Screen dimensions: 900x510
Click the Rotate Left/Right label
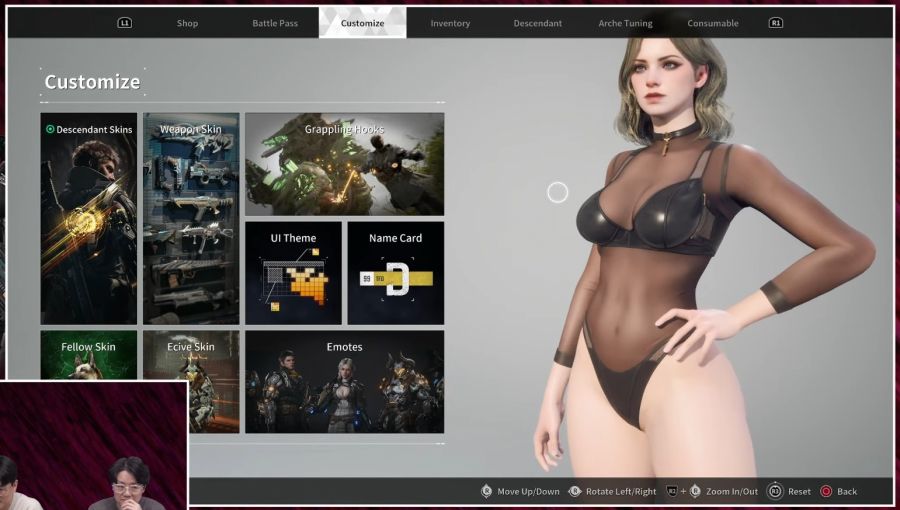pyautogui.click(x=621, y=492)
